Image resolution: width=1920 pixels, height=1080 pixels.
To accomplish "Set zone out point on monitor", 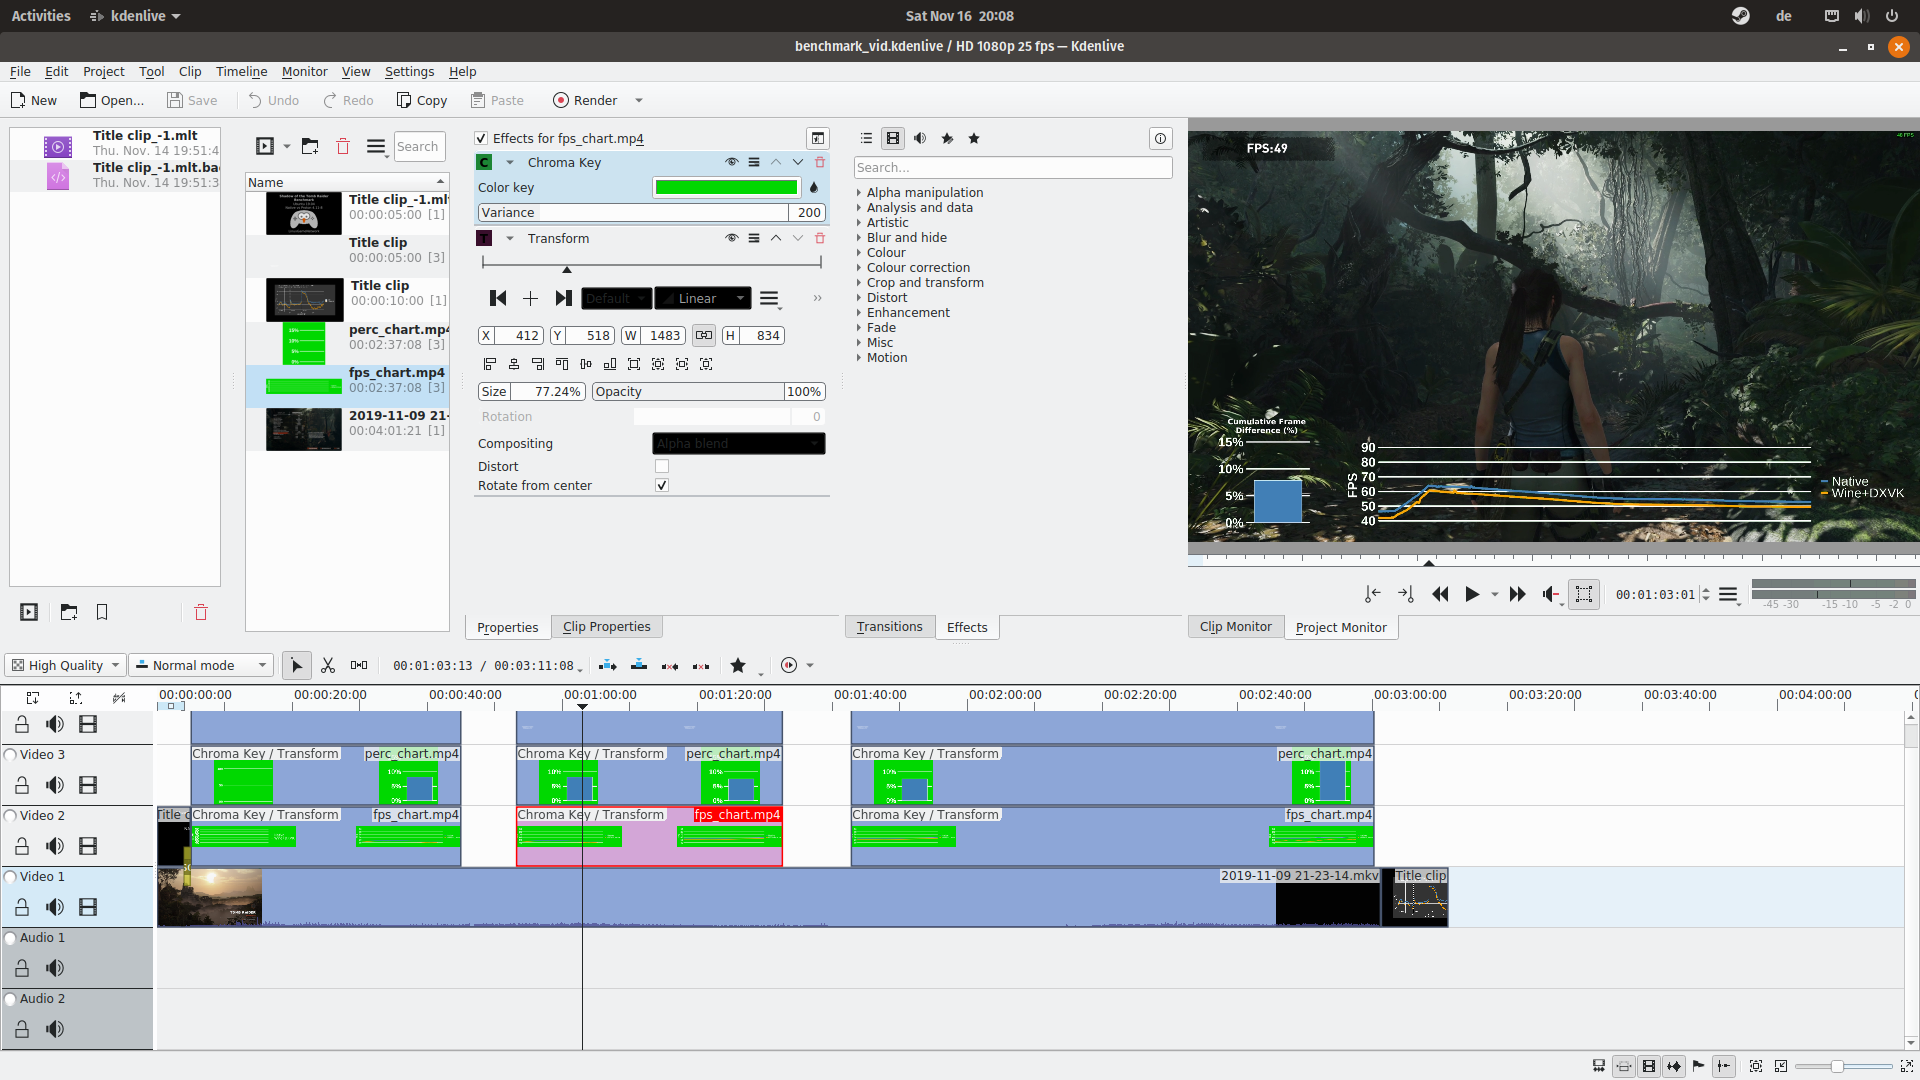I will pyautogui.click(x=1406, y=594).
